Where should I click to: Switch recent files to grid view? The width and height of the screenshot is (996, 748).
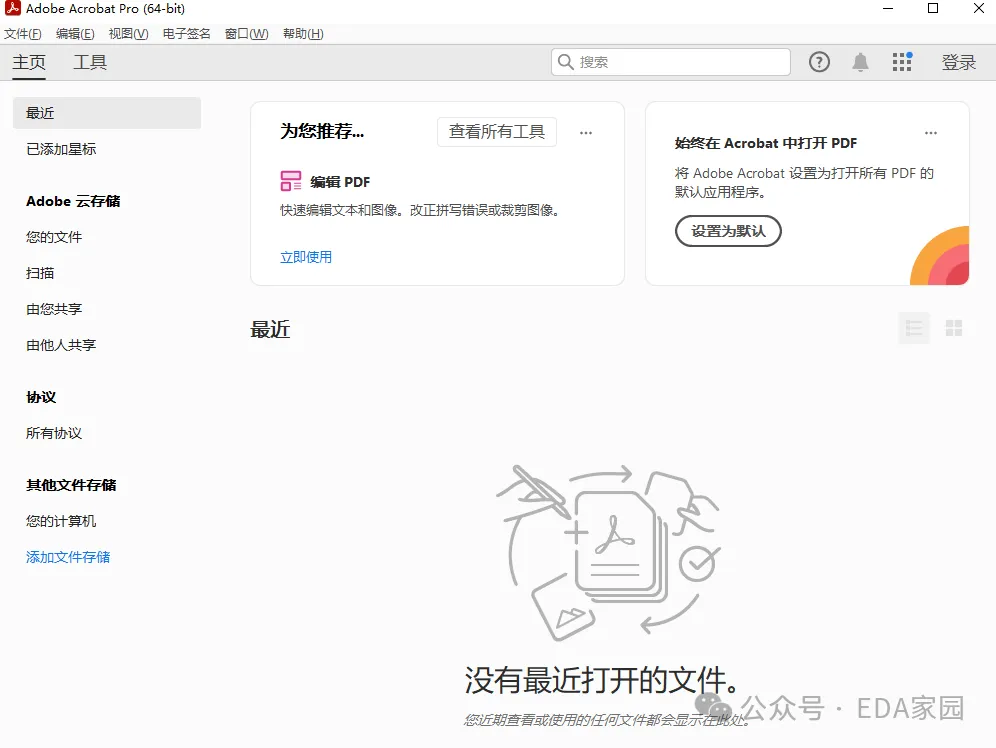coord(953,328)
